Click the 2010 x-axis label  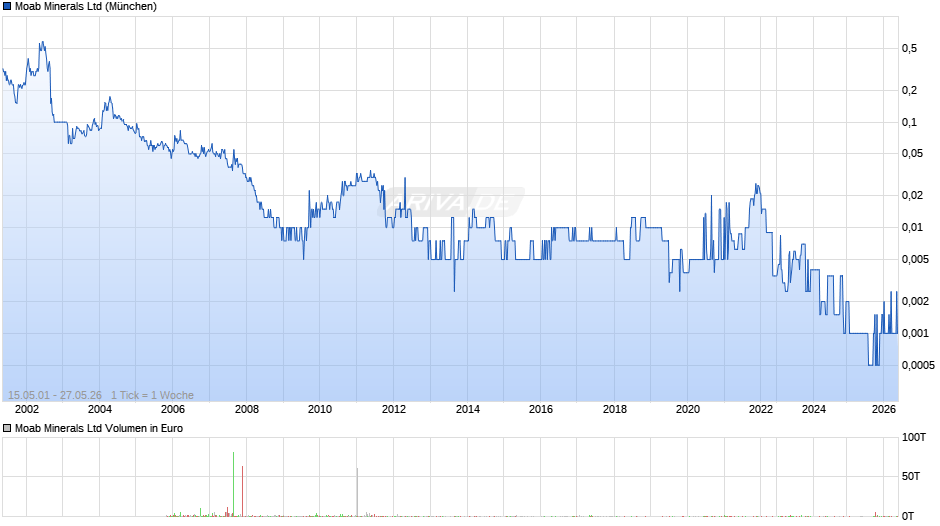point(320,409)
